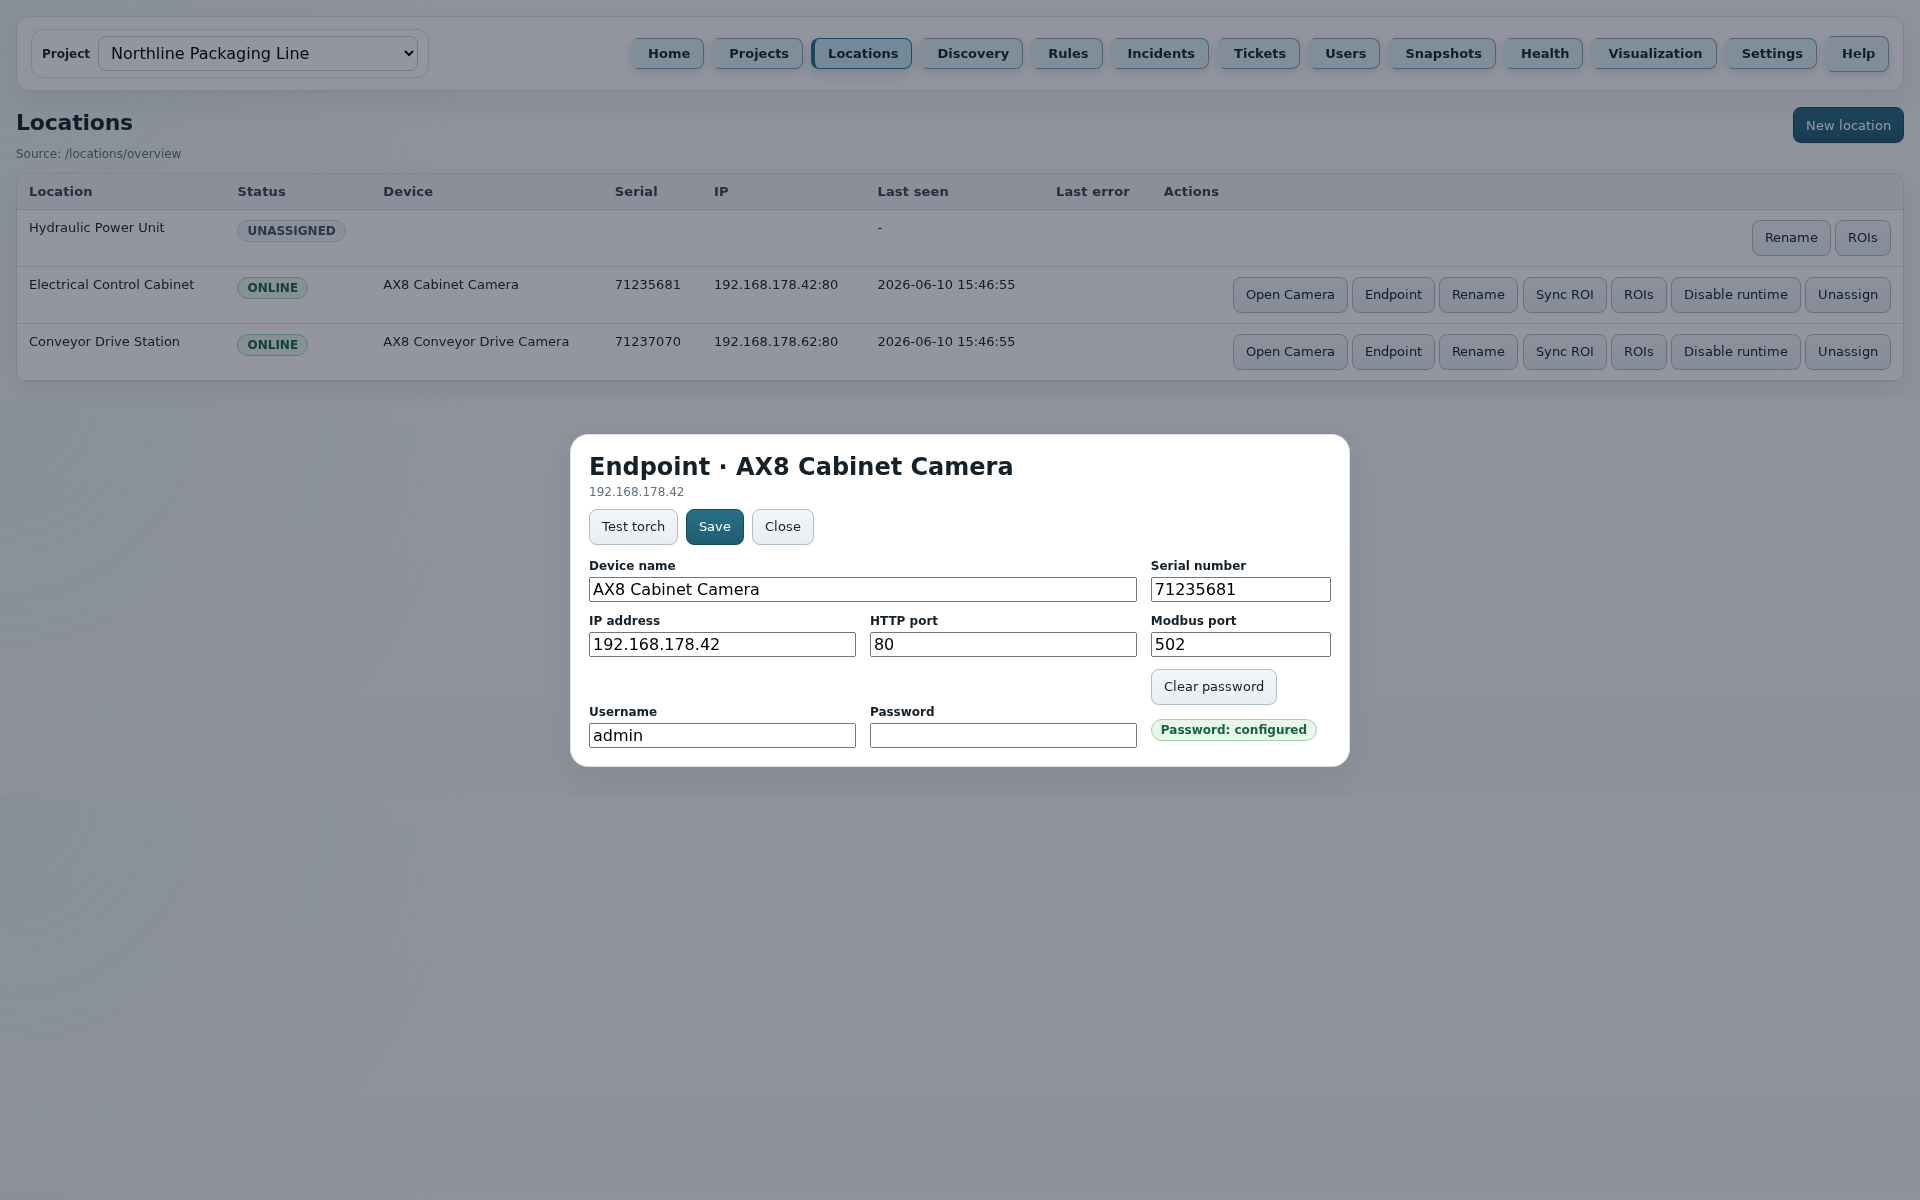Click the 'Hydraulic Power Unit' location name
Image resolution: width=1920 pixels, height=1200 pixels.
pyautogui.click(x=96, y=228)
